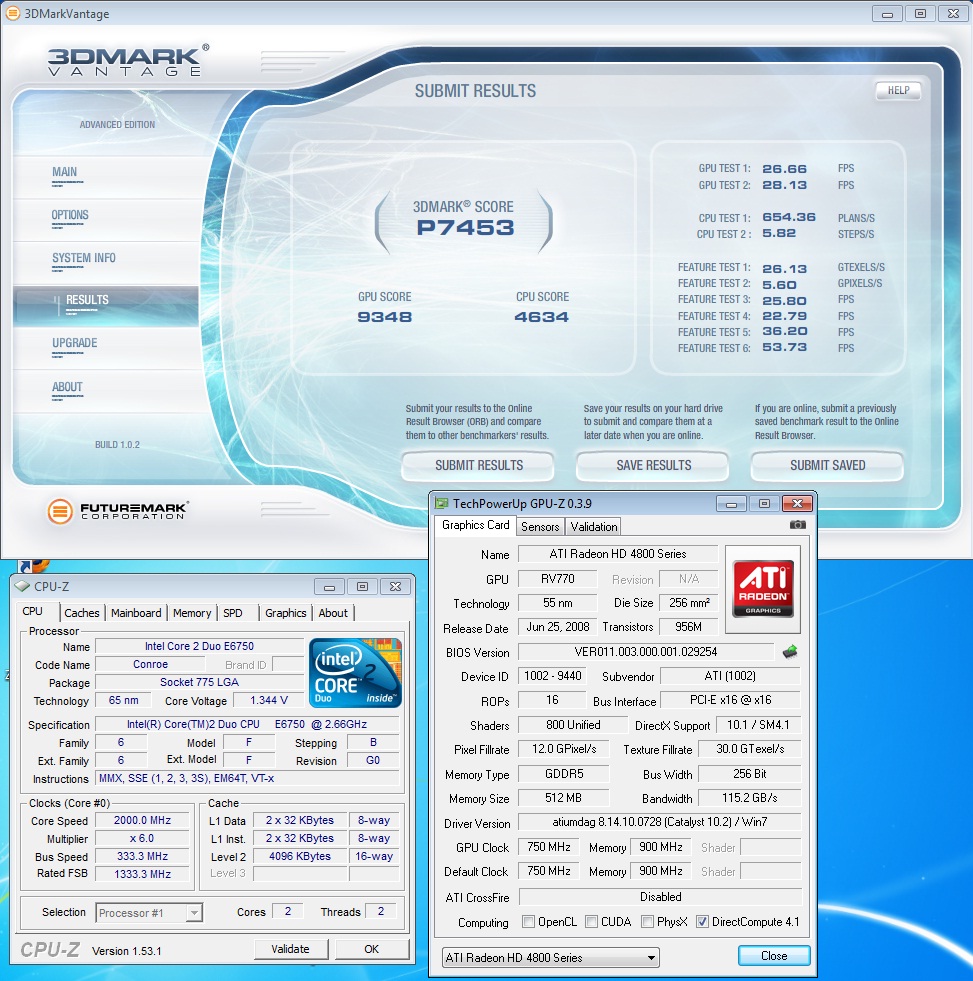Screen dimensions: 973x981
Task: Open the SPD tab in CPU-Z
Action: pyautogui.click(x=233, y=613)
